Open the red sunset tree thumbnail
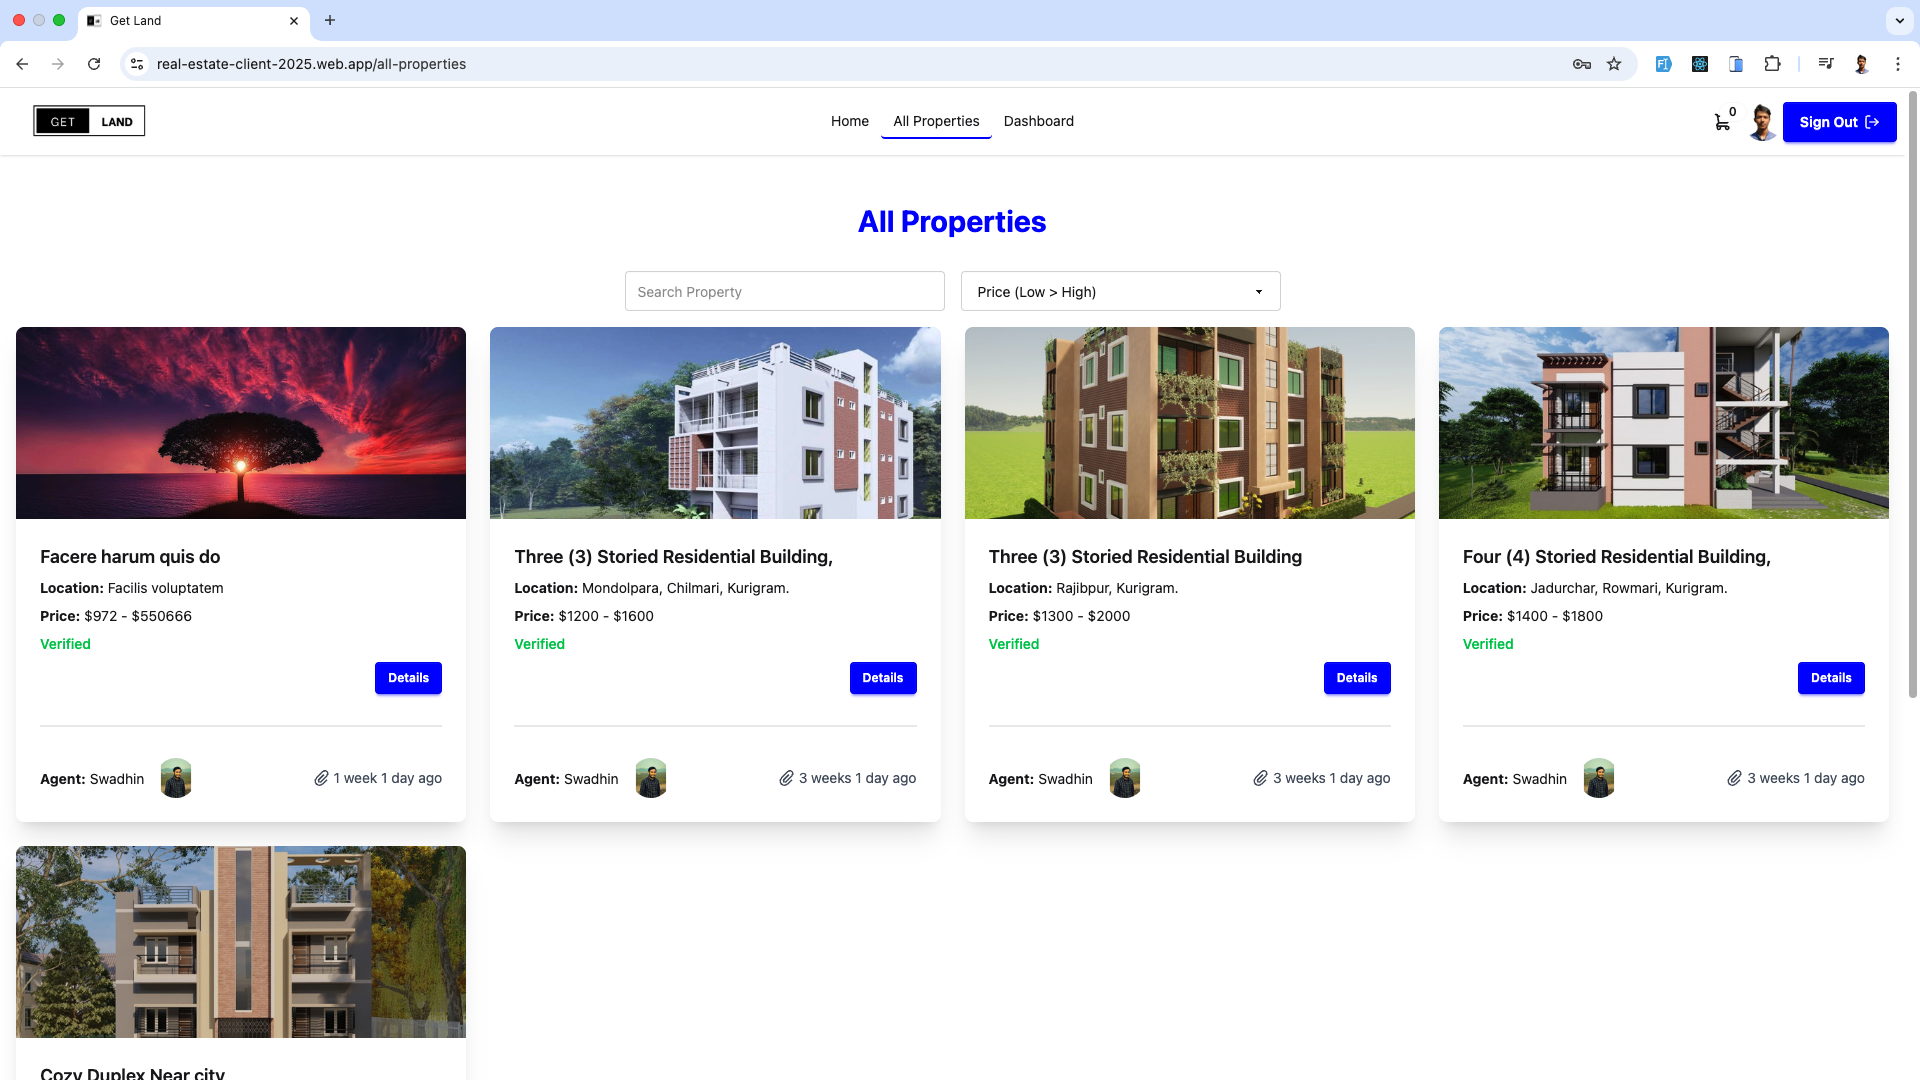This screenshot has height=1080, width=1920. tap(241, 423)
